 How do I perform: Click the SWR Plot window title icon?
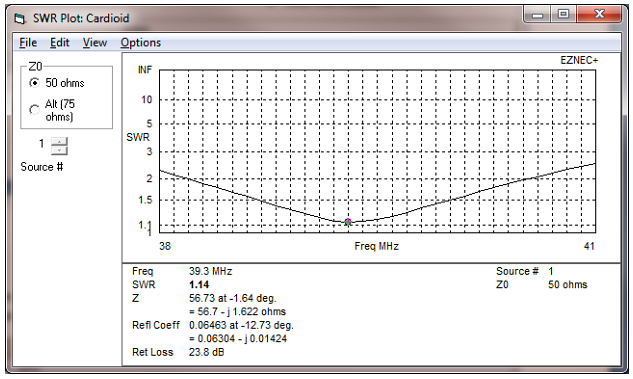[x=20, y=19]
